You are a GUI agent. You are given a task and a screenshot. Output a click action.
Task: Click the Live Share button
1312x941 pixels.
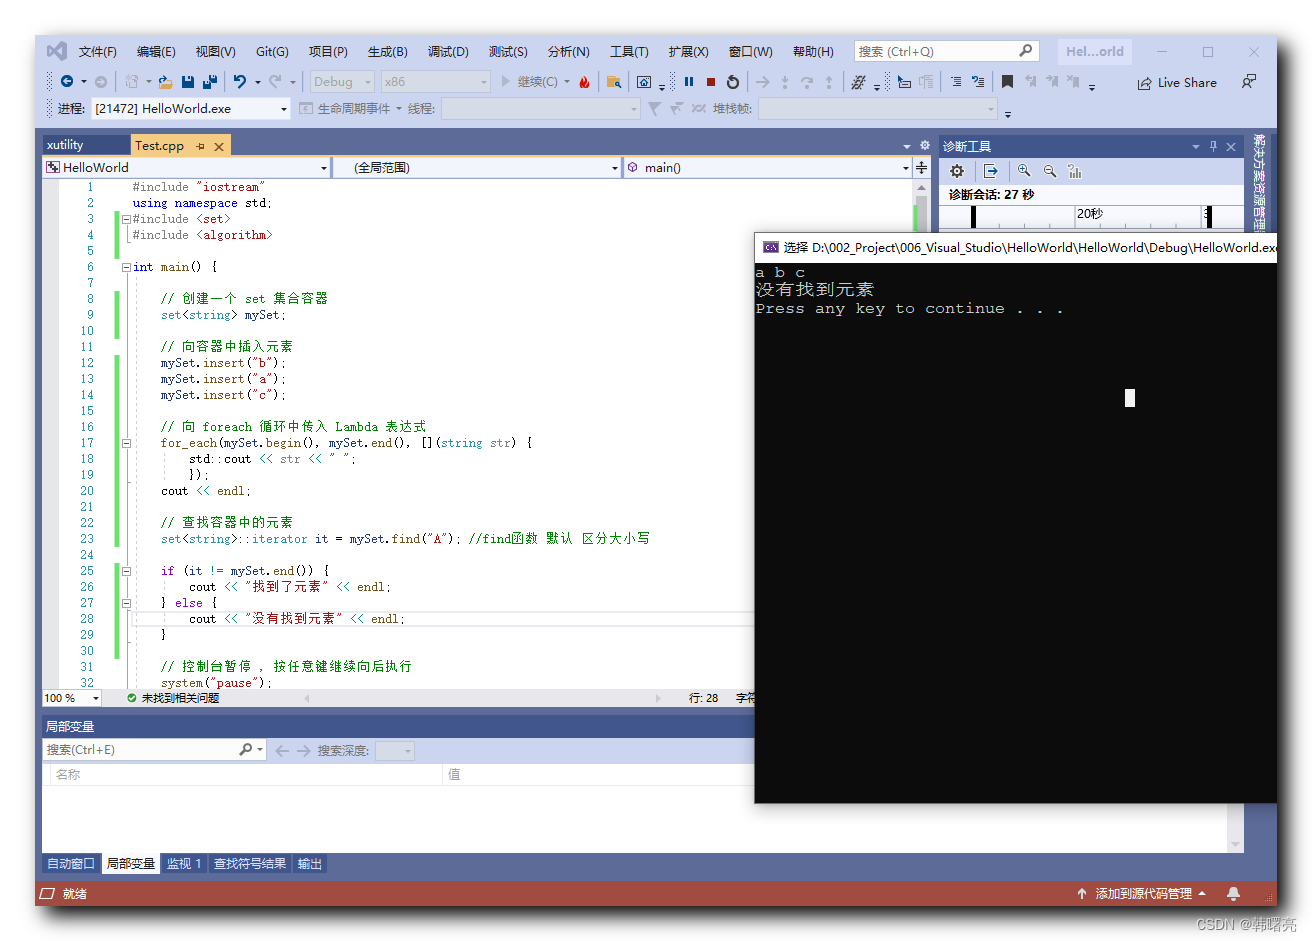click(1177, 83)
